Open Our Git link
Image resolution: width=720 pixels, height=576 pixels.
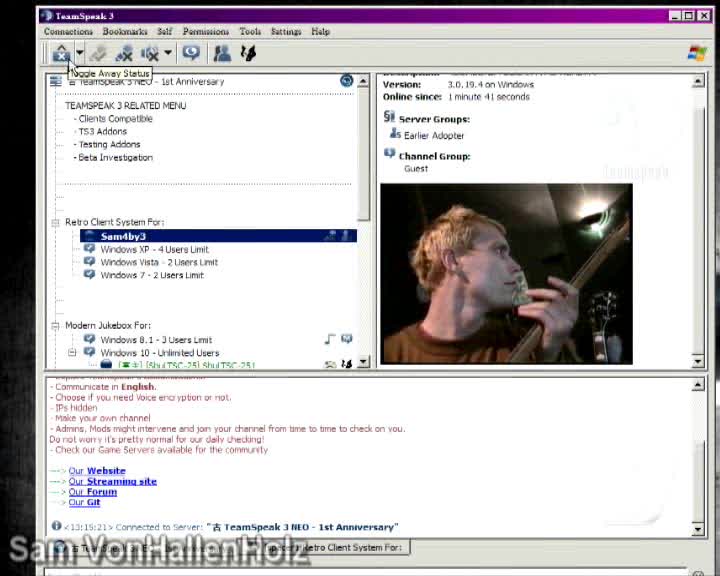[x=84, y=503]
